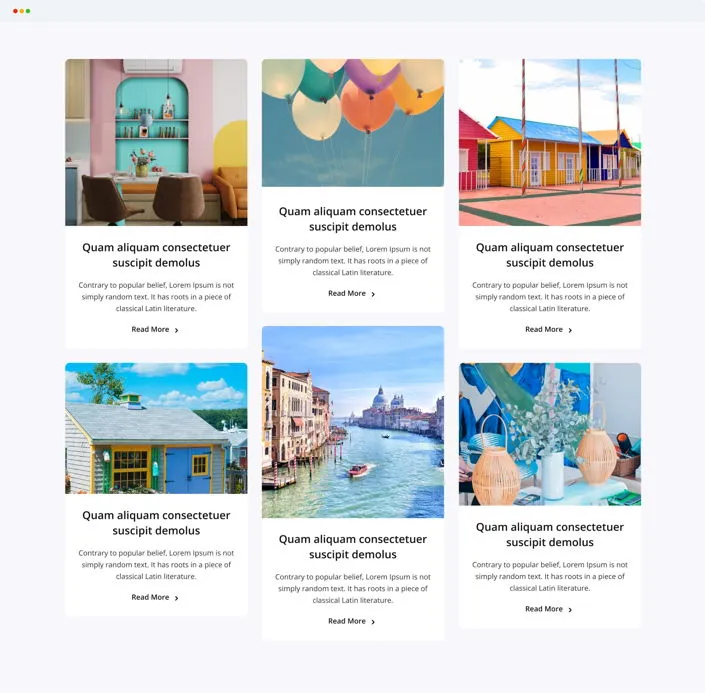Open the cottage with blue door image
This screenshot has width=705, height=693.
156,428
